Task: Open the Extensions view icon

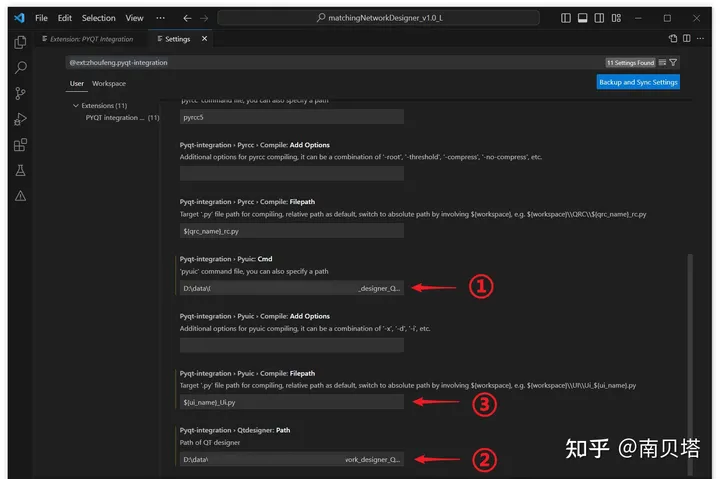Action: click(20, 145)
